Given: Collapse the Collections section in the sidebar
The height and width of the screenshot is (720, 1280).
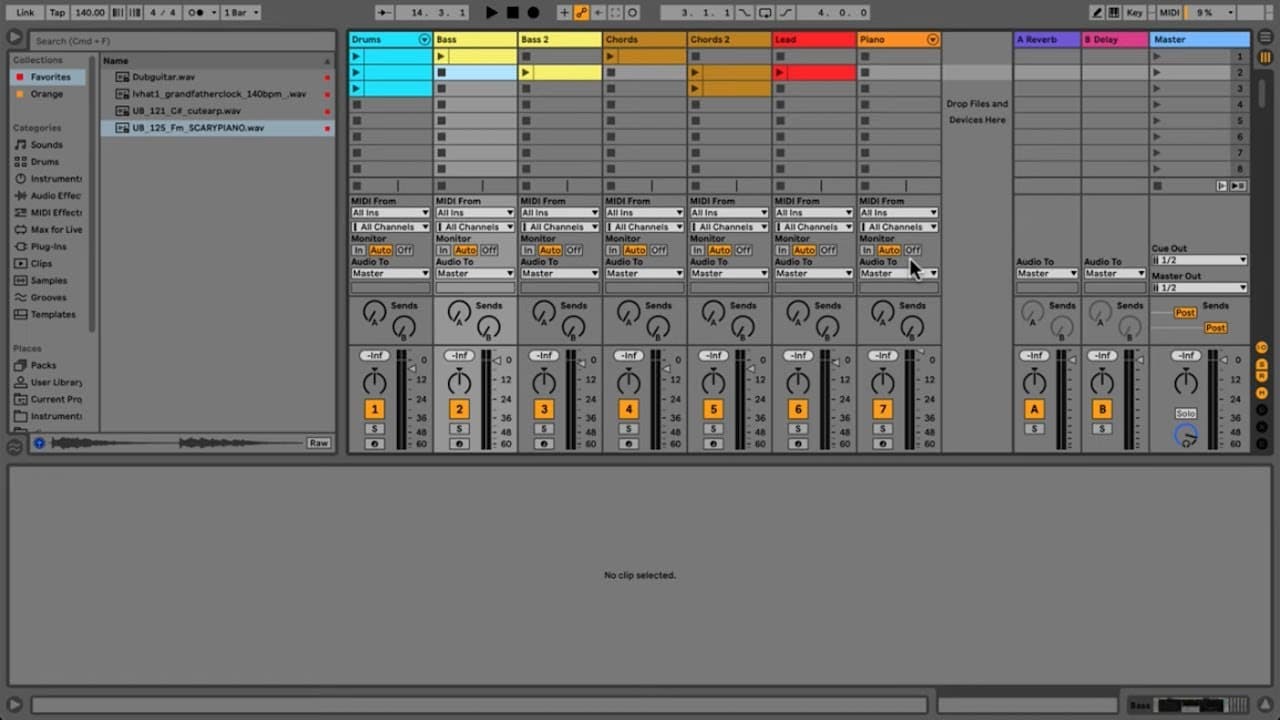Looking at the screenshot, I should click(x=37, y=60).
